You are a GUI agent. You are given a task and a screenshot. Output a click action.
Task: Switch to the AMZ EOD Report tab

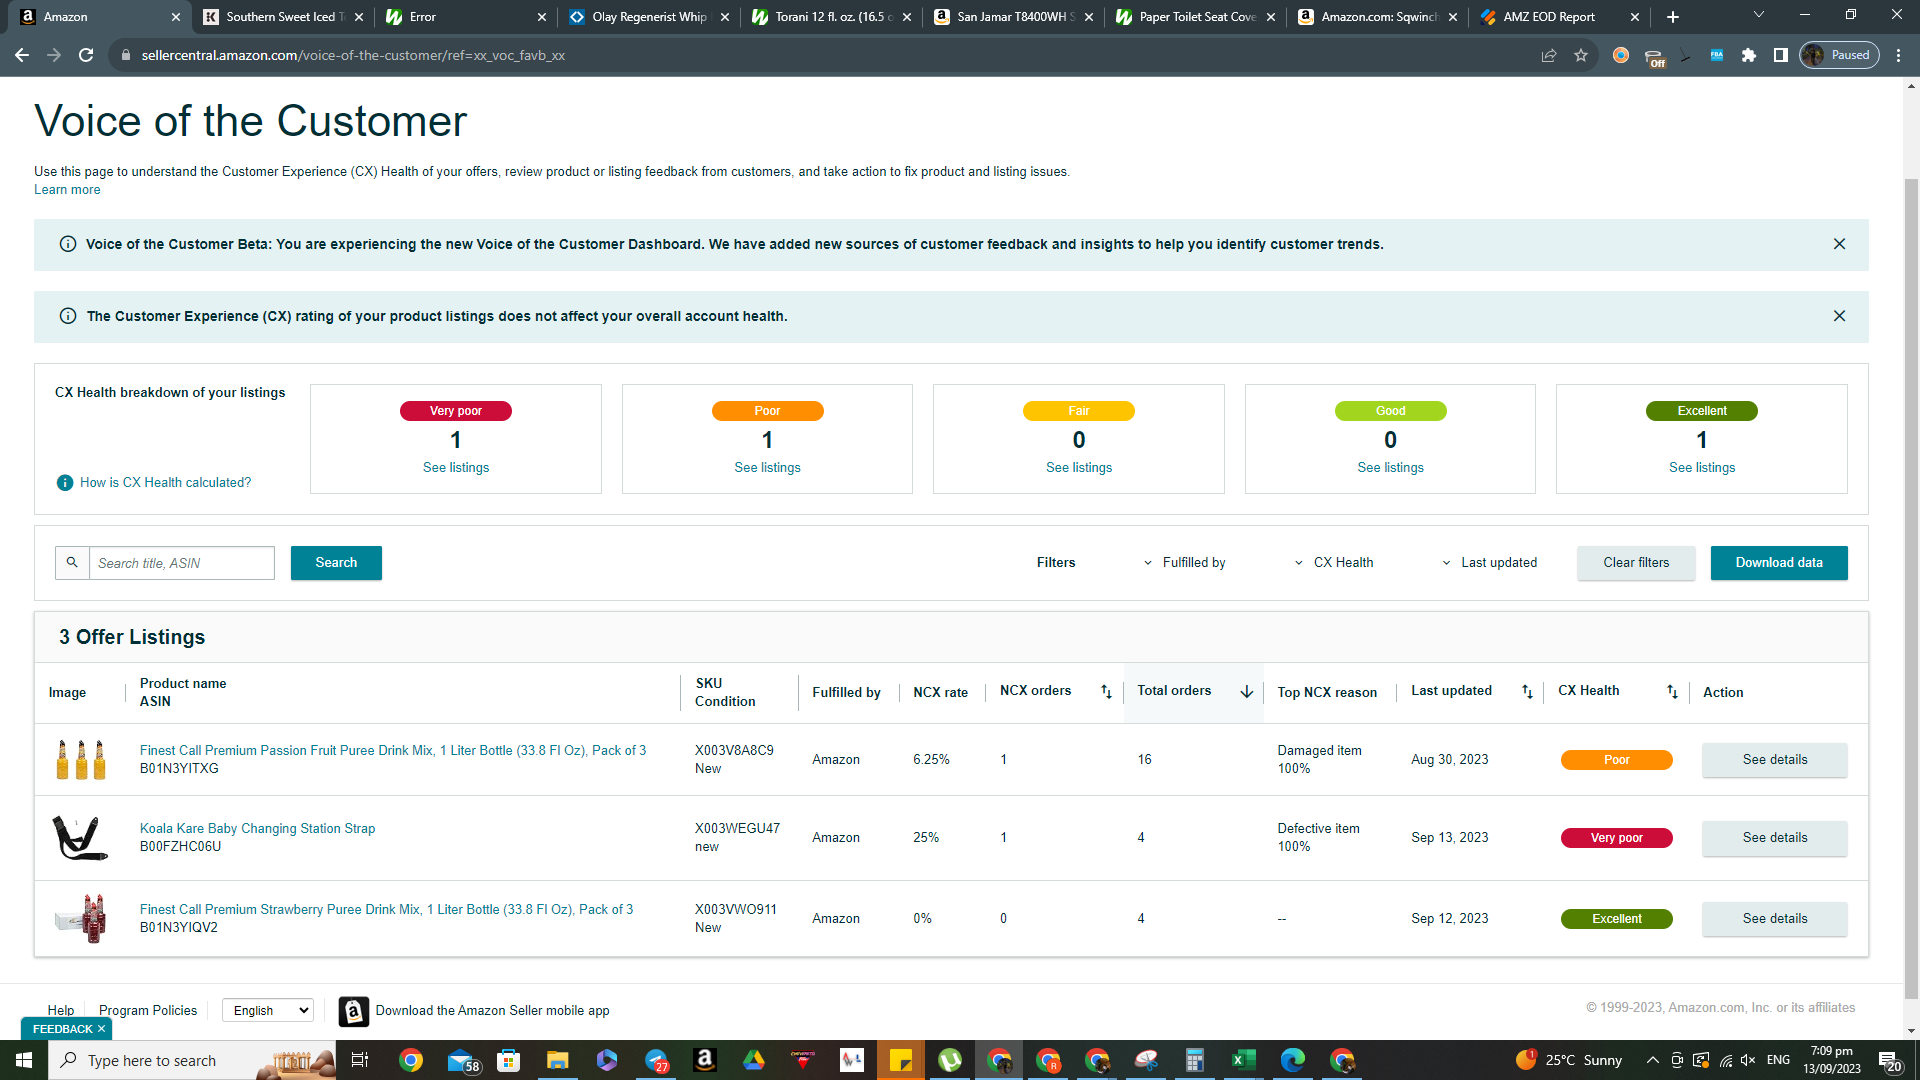coord(1560,17)
